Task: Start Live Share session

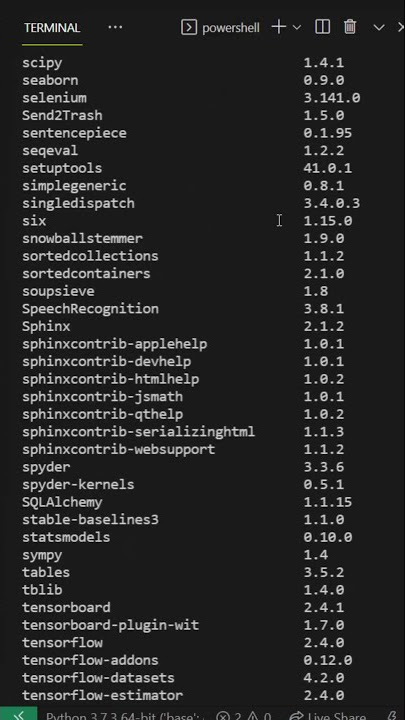Action: click(x=327, y=715)
